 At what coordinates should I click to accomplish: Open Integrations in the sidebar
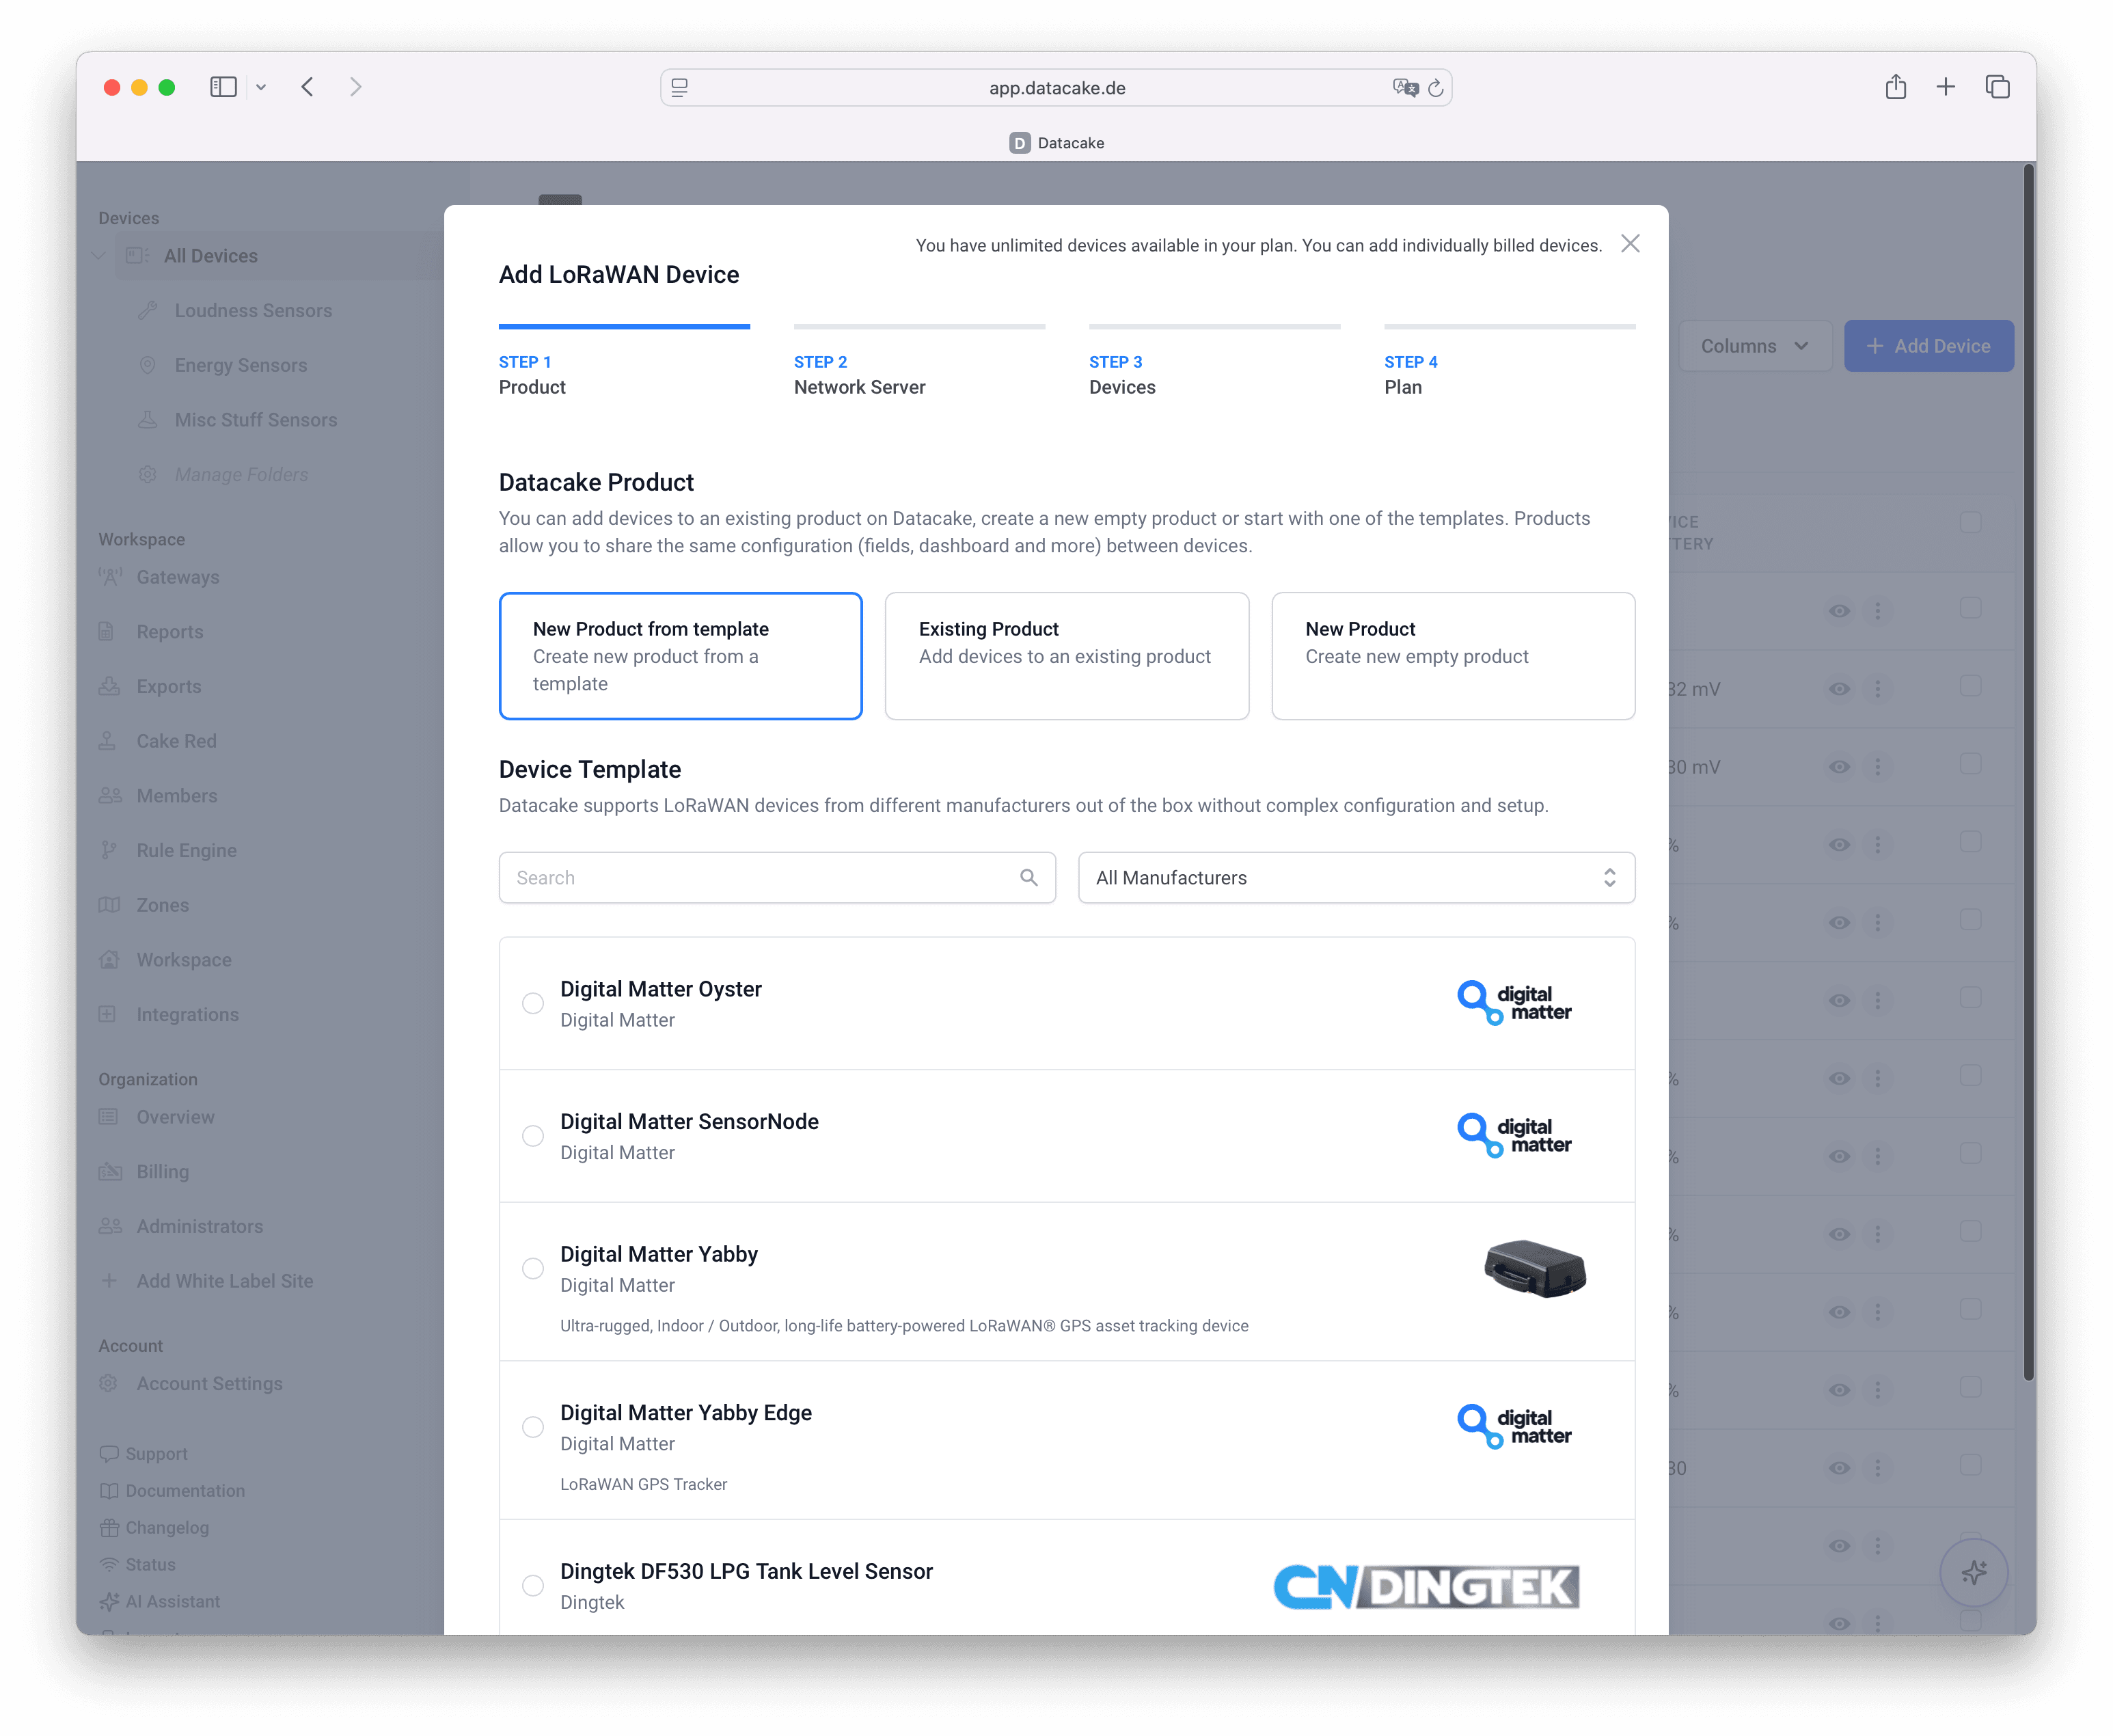[x=187, y=1015]
